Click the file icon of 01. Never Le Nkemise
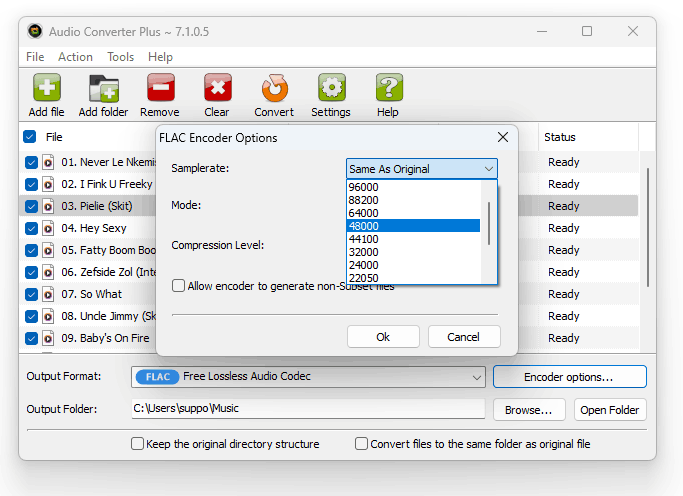The height and width of the screenshot is (496, 683). click(x=48, y=162)
